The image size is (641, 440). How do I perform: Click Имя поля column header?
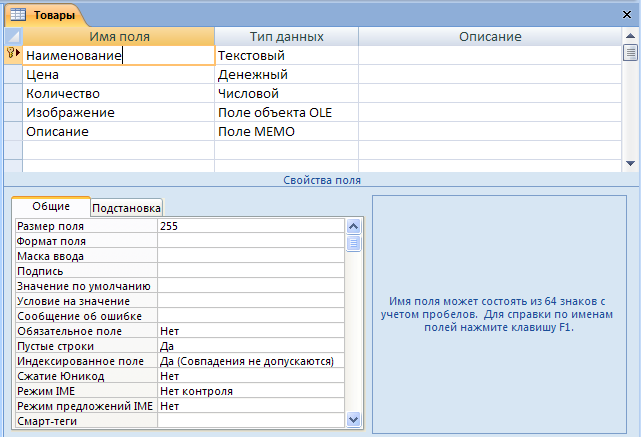click(119, 36)
